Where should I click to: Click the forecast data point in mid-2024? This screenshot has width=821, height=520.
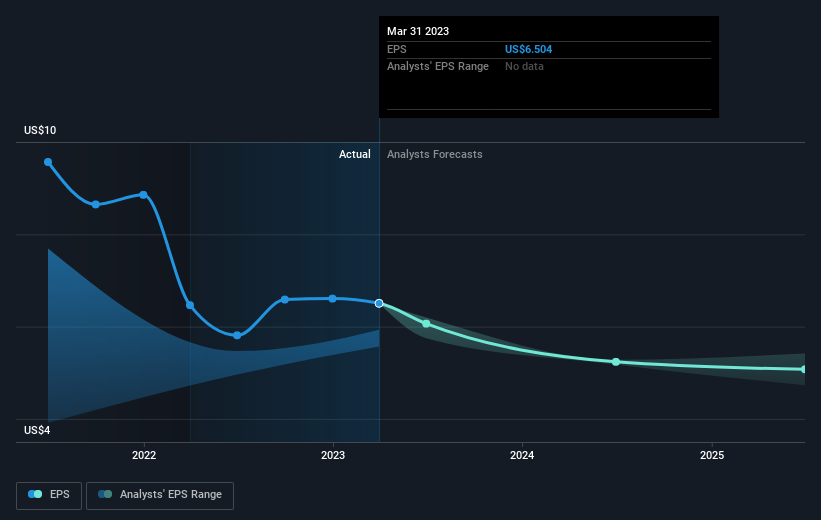coord(616,362)
